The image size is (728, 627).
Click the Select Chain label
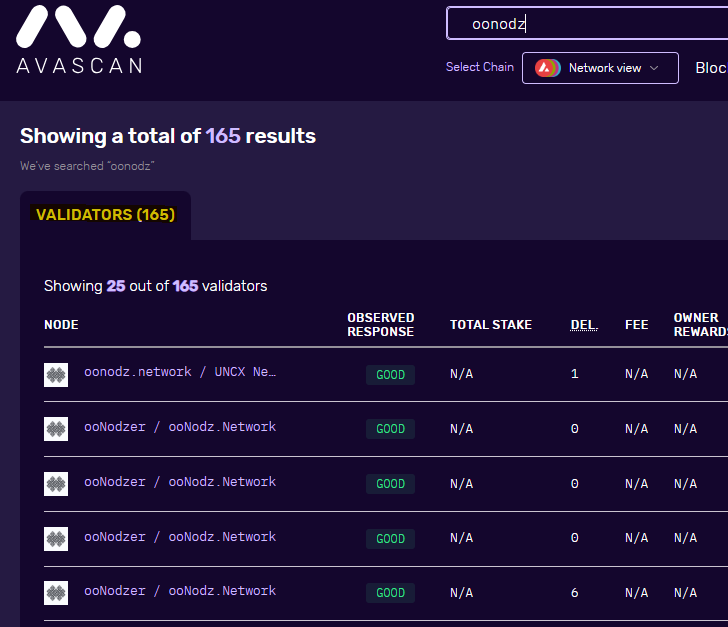coord(480,67)
